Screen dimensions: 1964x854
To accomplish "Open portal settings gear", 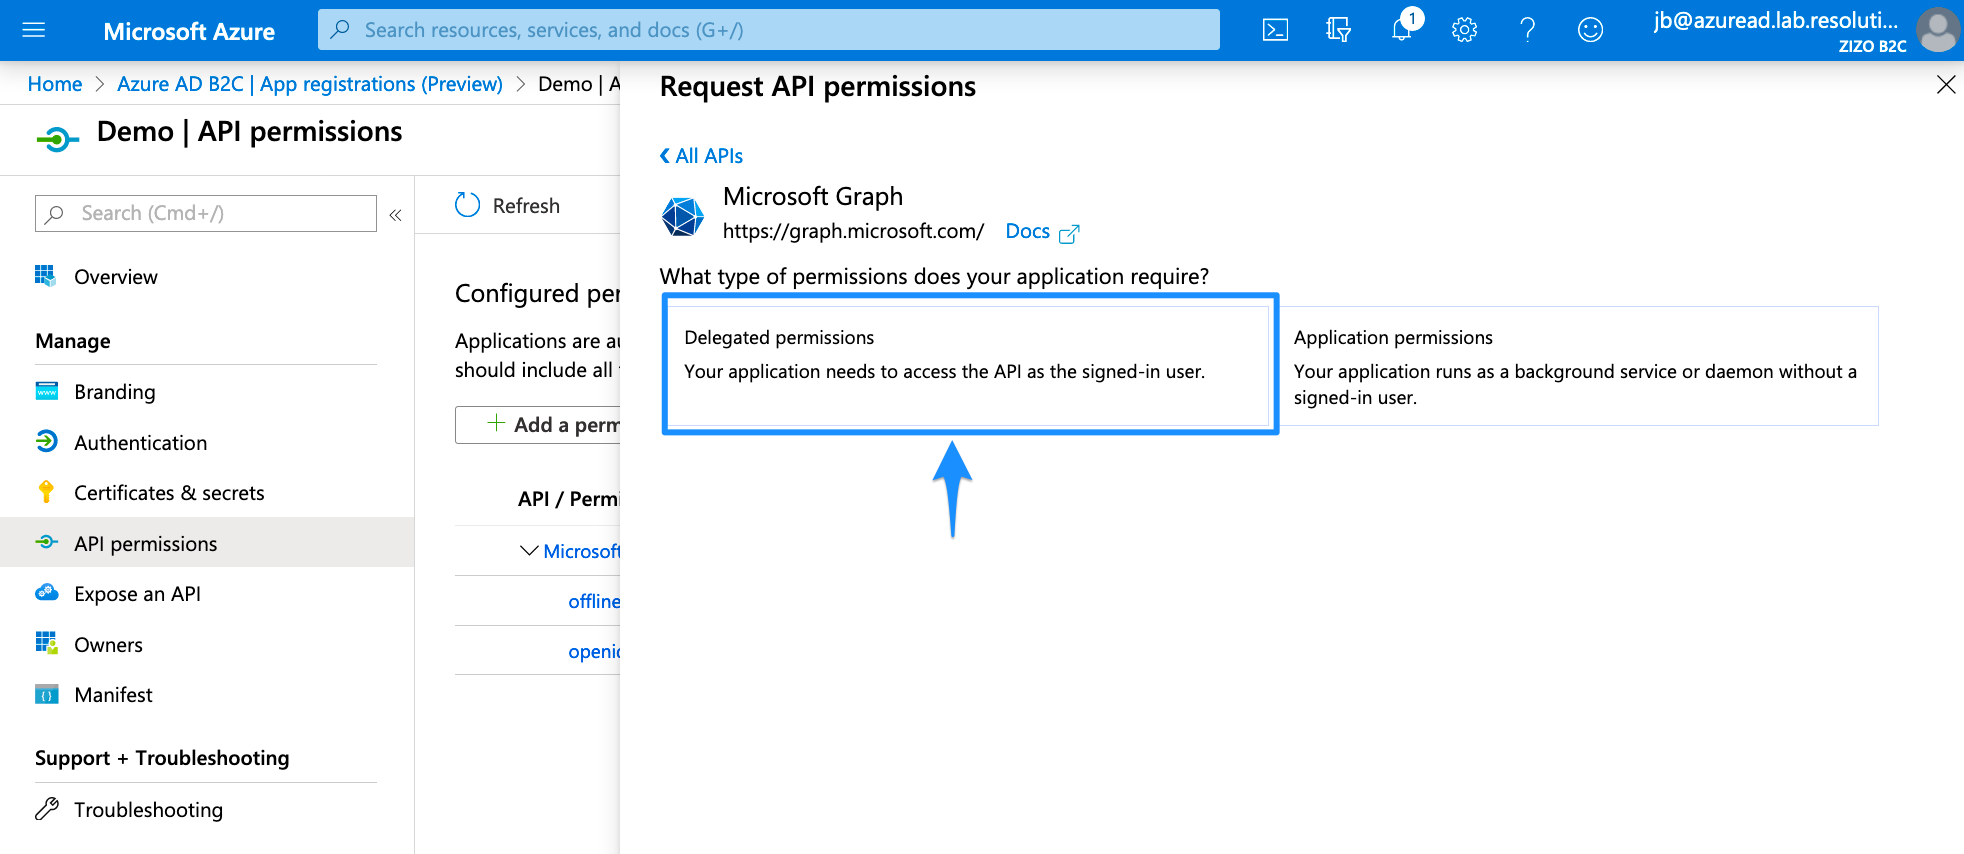I will coord(1464,30).
